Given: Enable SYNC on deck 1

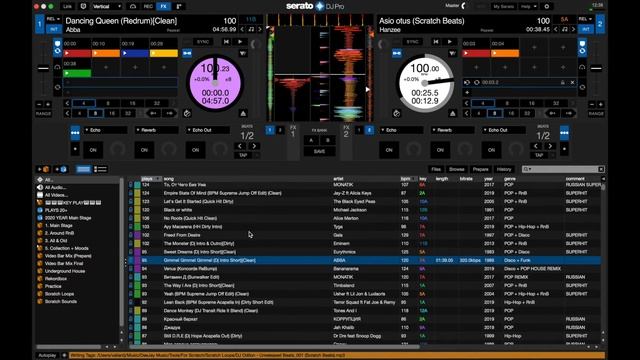Looking at the screenshot, I should [202, 42].
